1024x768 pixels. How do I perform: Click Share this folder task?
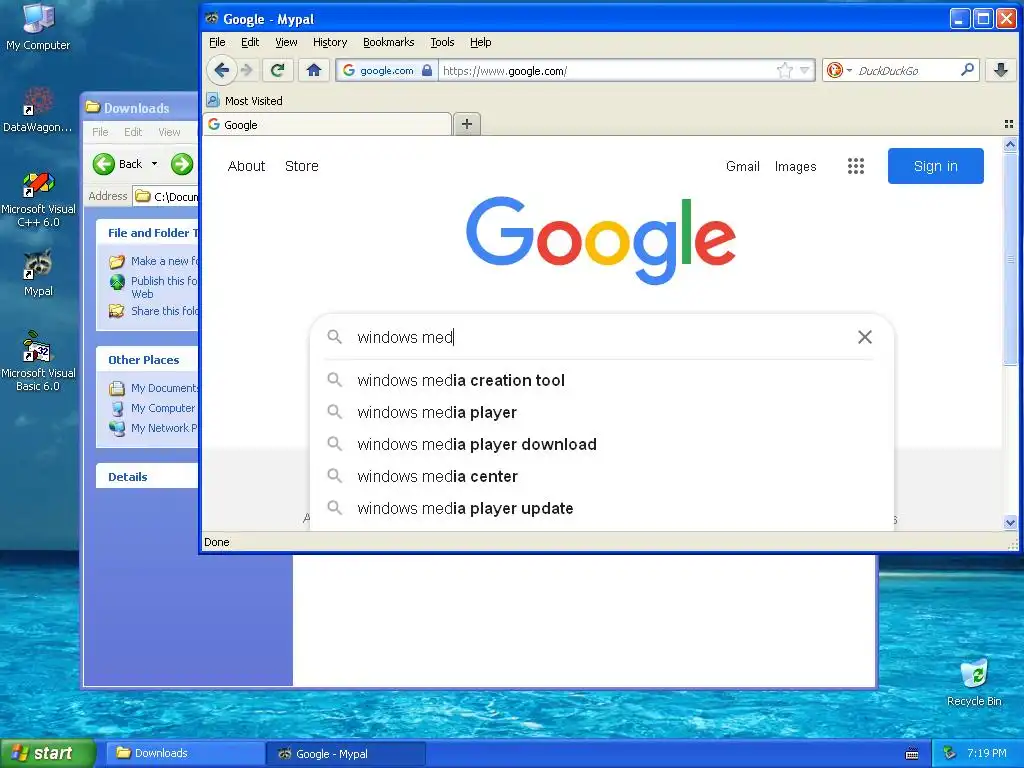pyautogui.click(x=153, y=311)
